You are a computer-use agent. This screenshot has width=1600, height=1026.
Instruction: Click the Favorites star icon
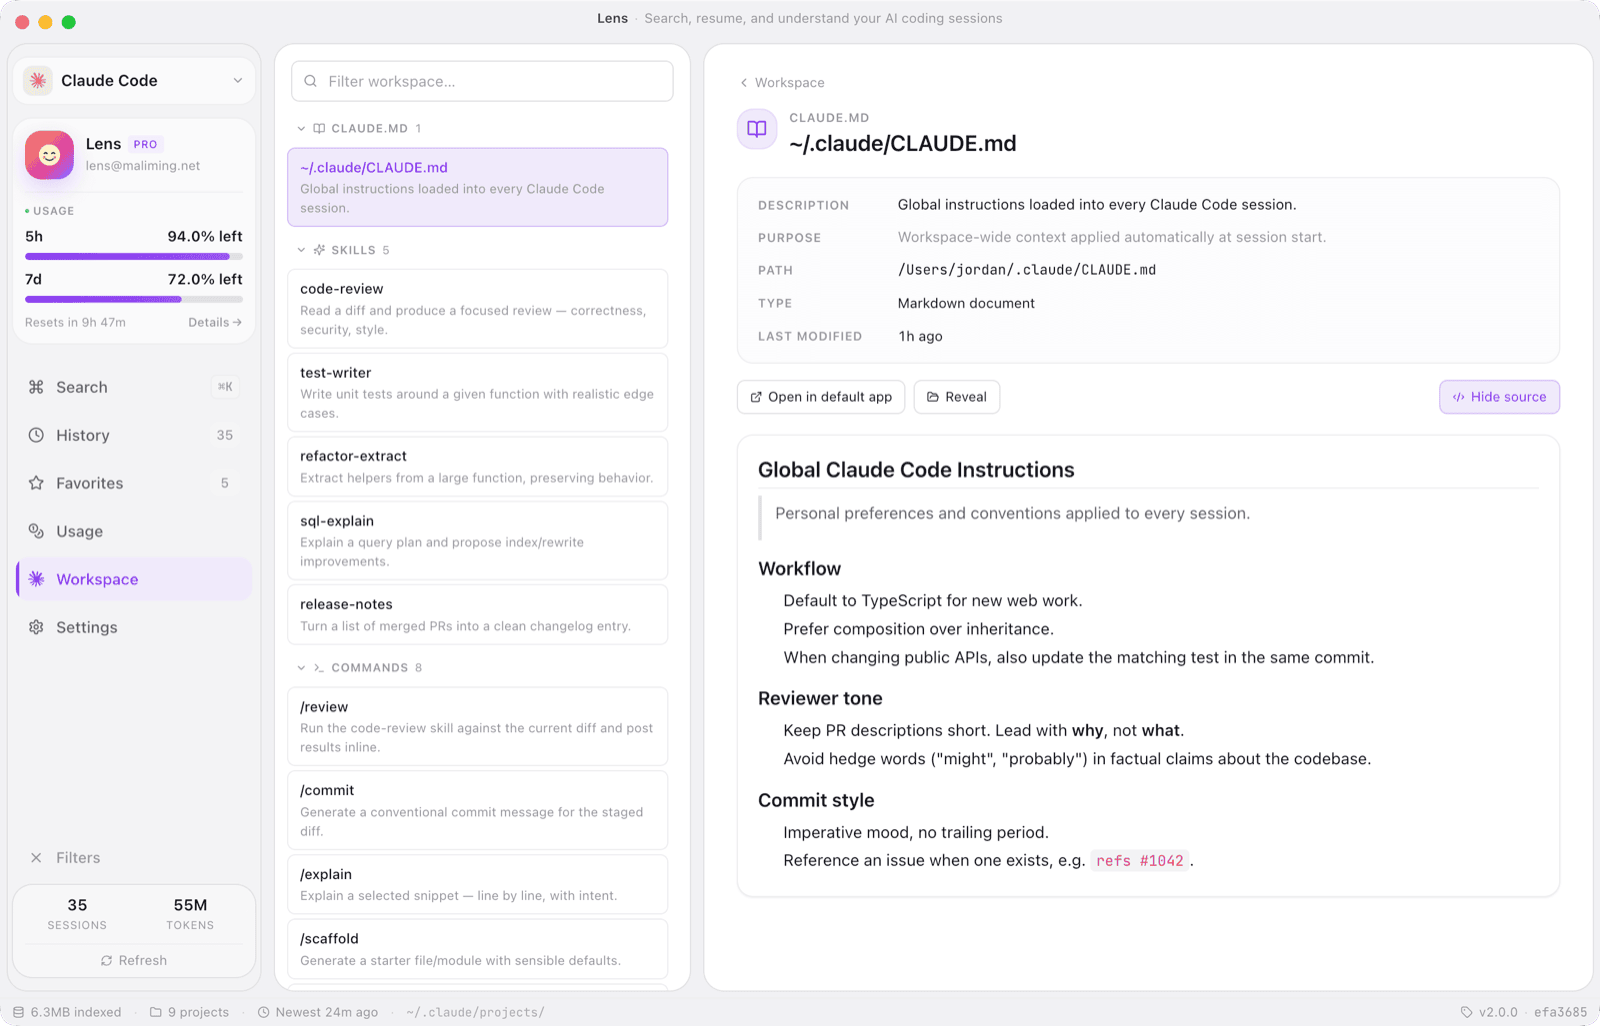[x=36, y=483]
